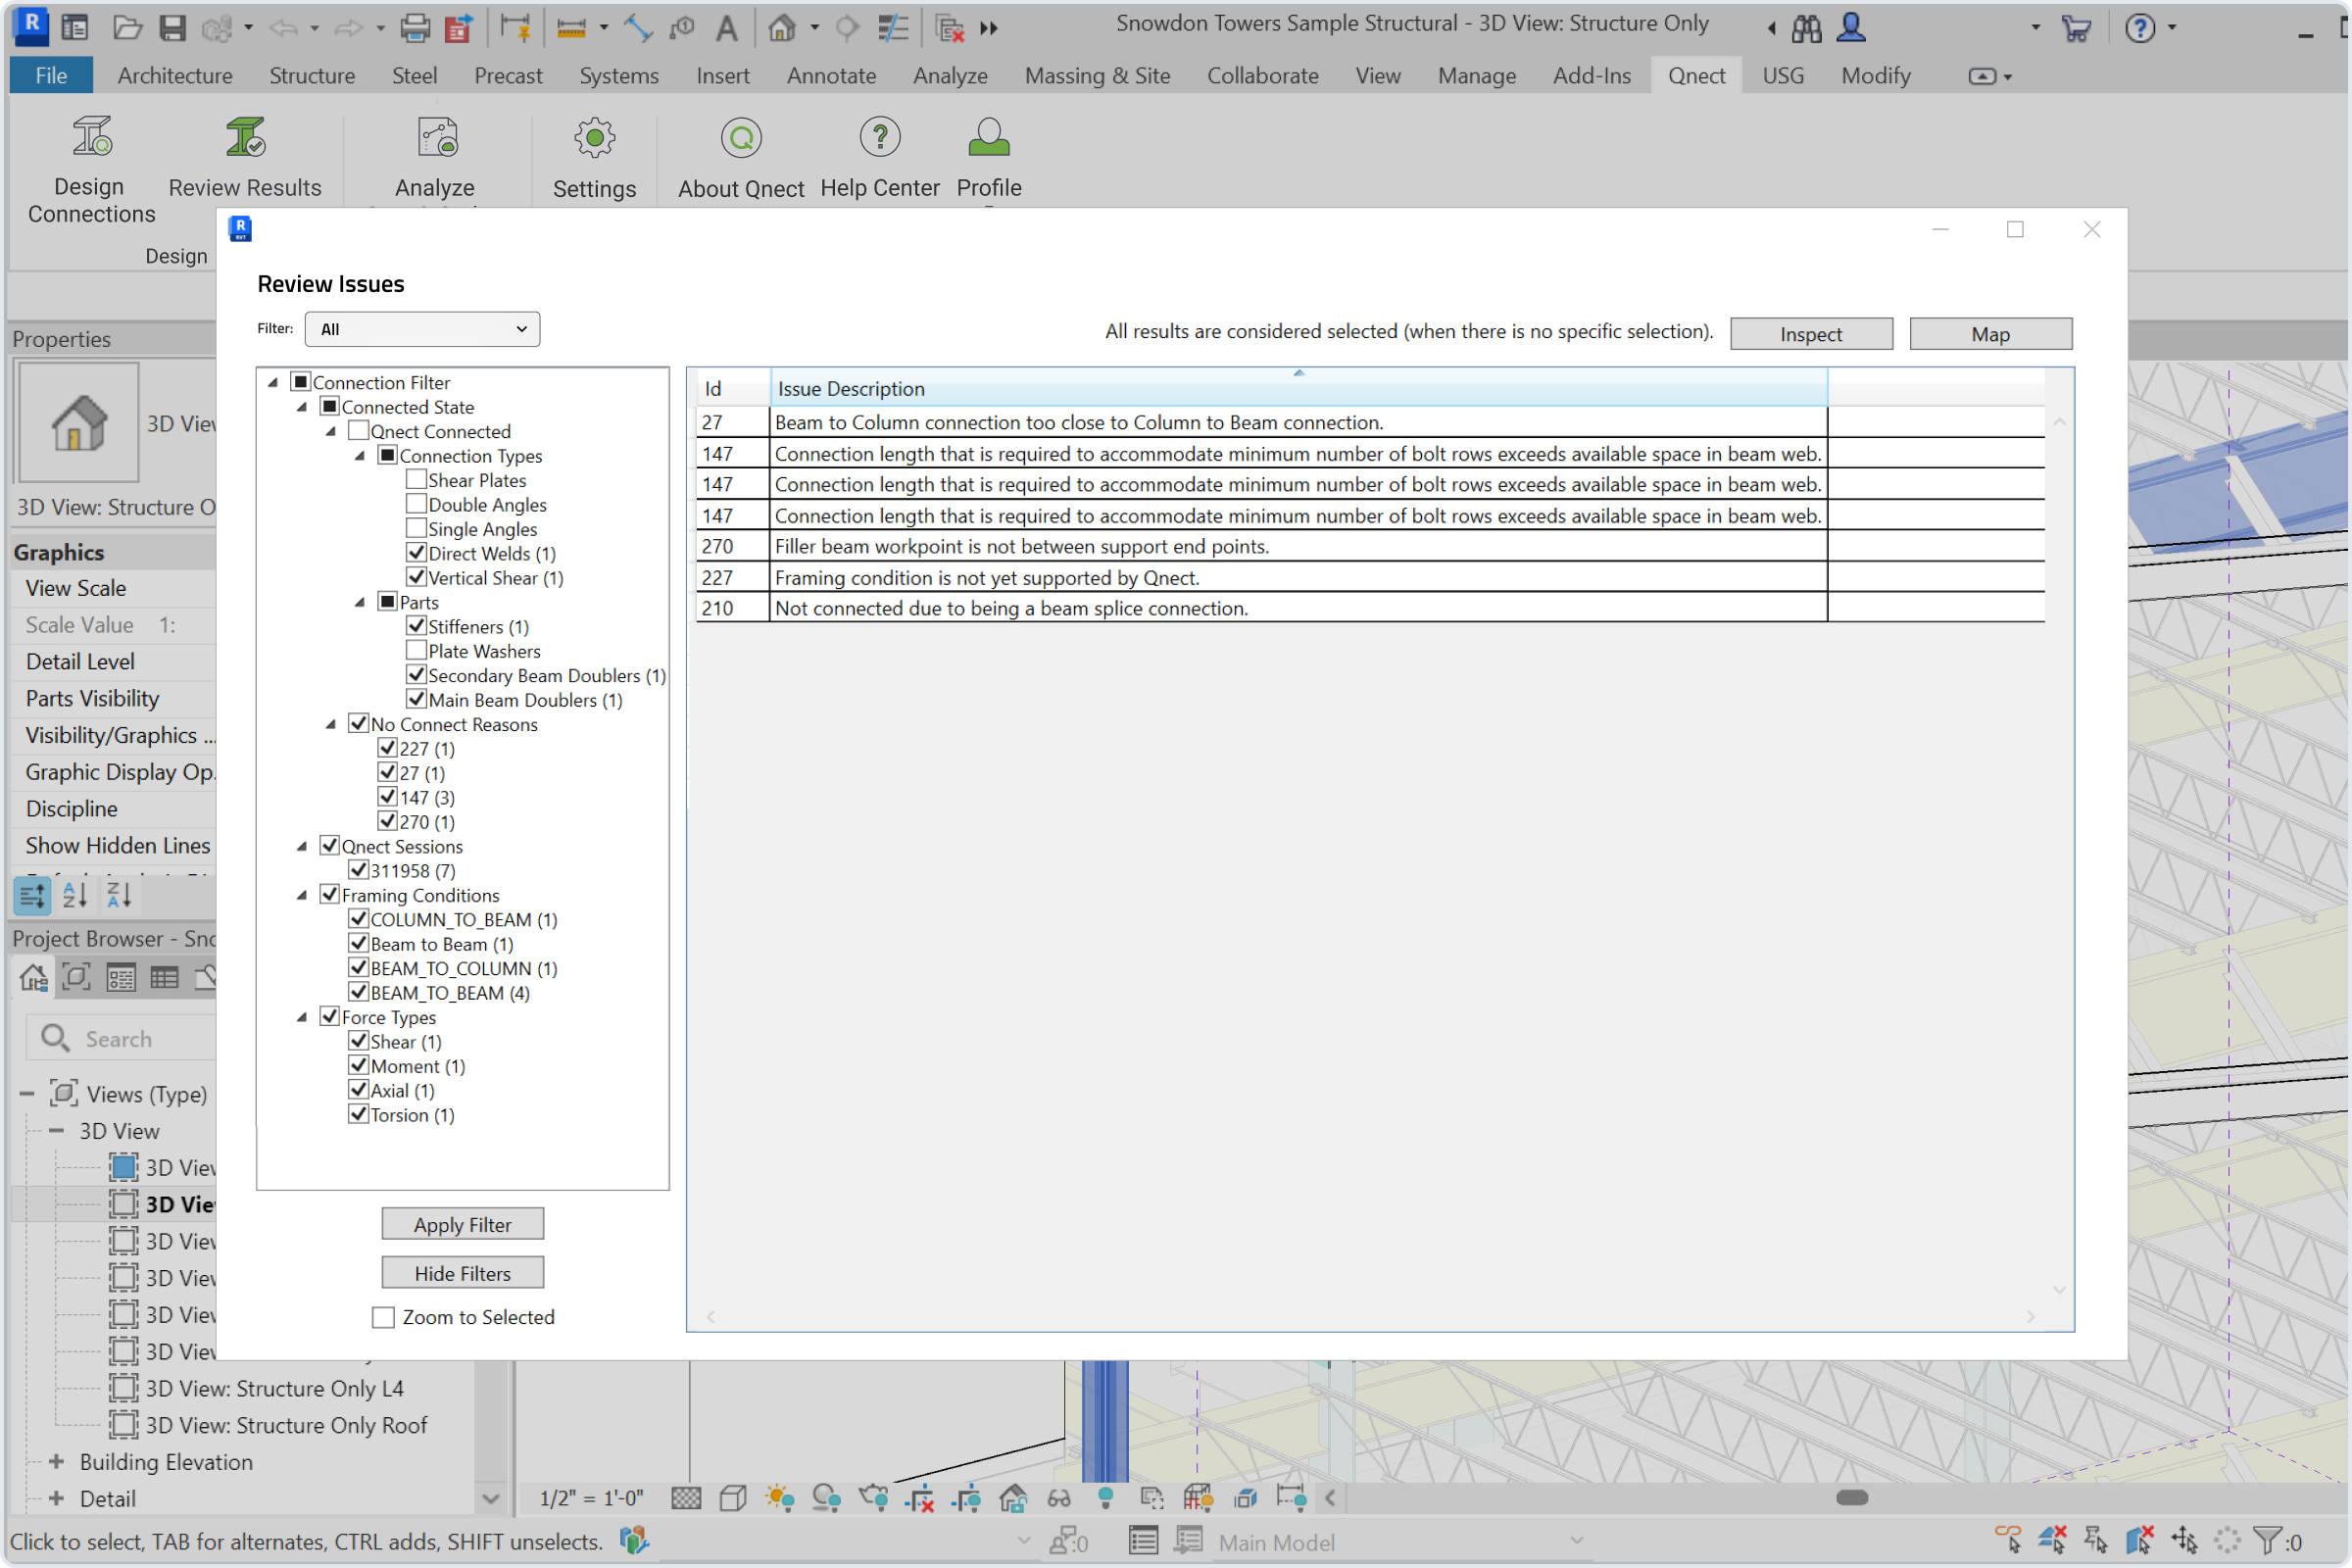
Task: Open Review Results tool
Action: point(245,137)
